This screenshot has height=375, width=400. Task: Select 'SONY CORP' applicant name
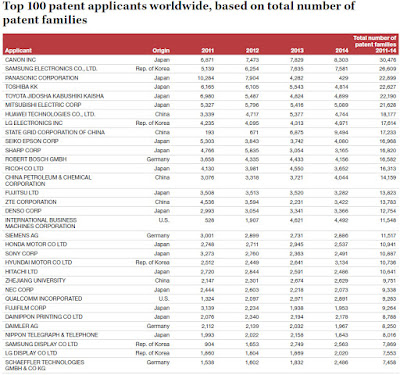pyautogui.click(x=21, y=254)
